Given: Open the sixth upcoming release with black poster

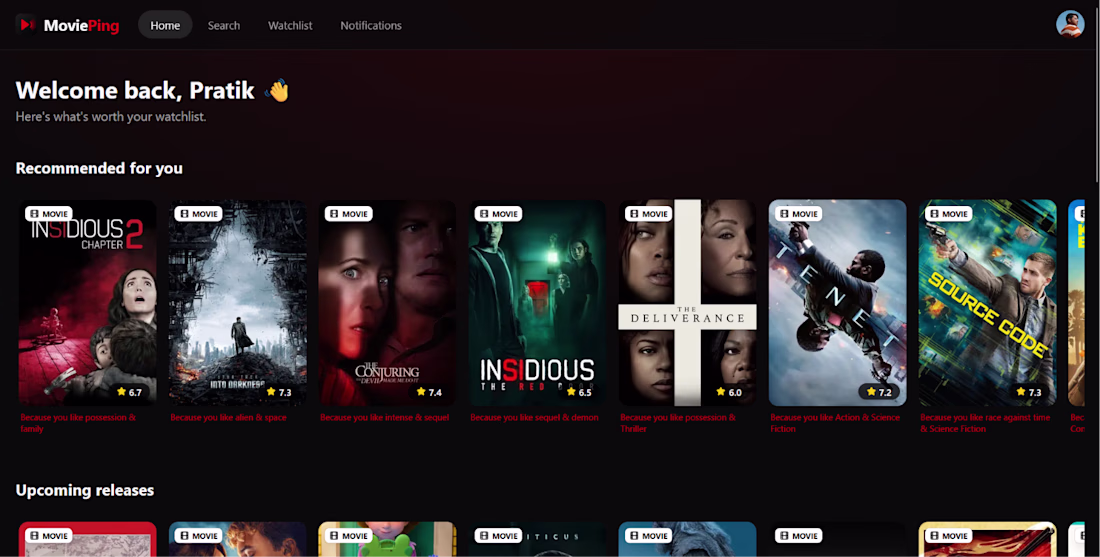Looking at the screenshot, I should (x=838, y=539).
